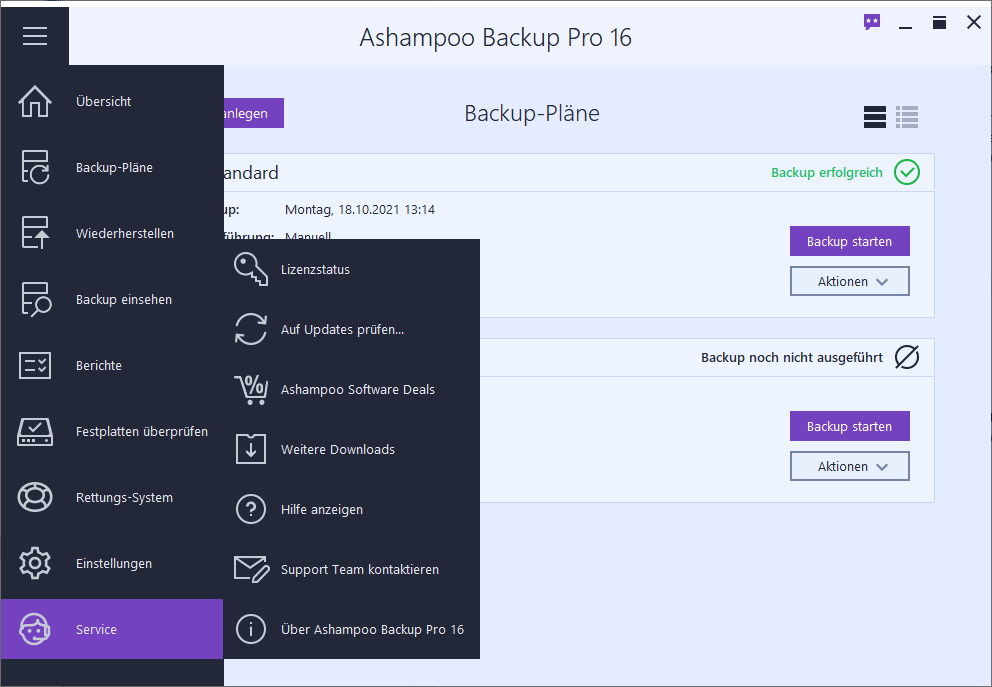Click the Backup-Pläne page heading
Image resolution: width=992 pixels, height=687 pixels.
(x=531, y=113)
